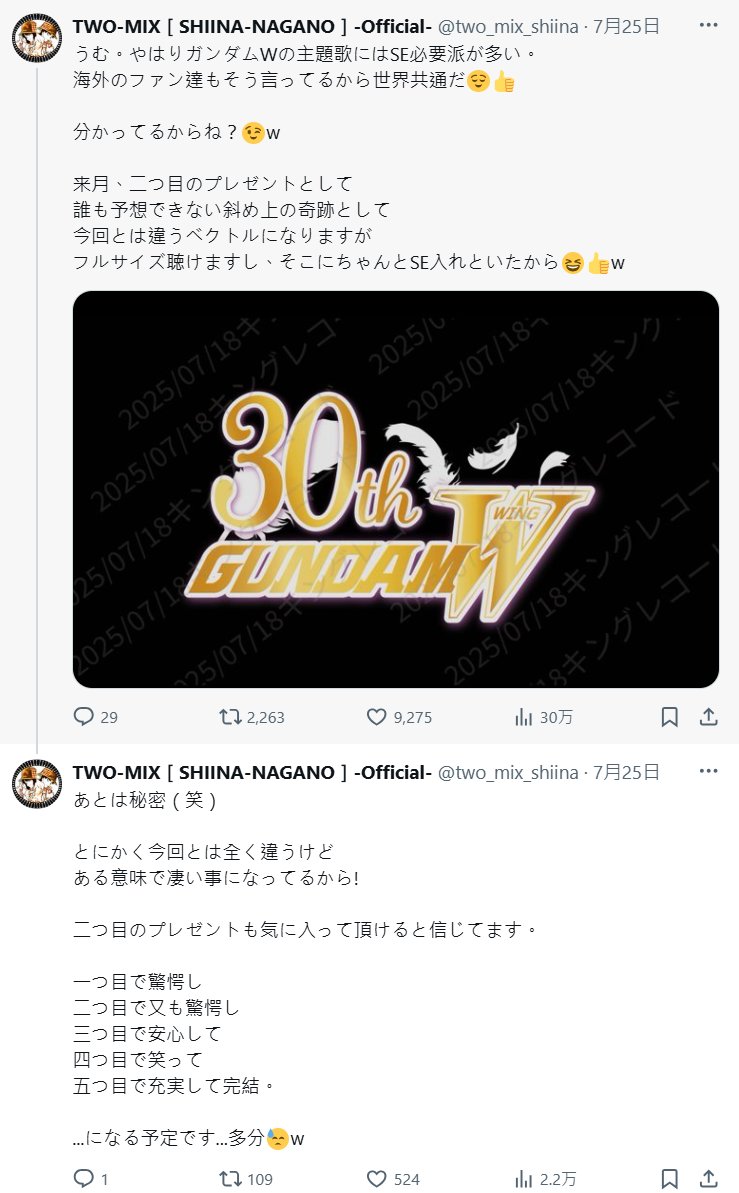
Task: Bookmark the second tweet
Action: point(669,1179)
